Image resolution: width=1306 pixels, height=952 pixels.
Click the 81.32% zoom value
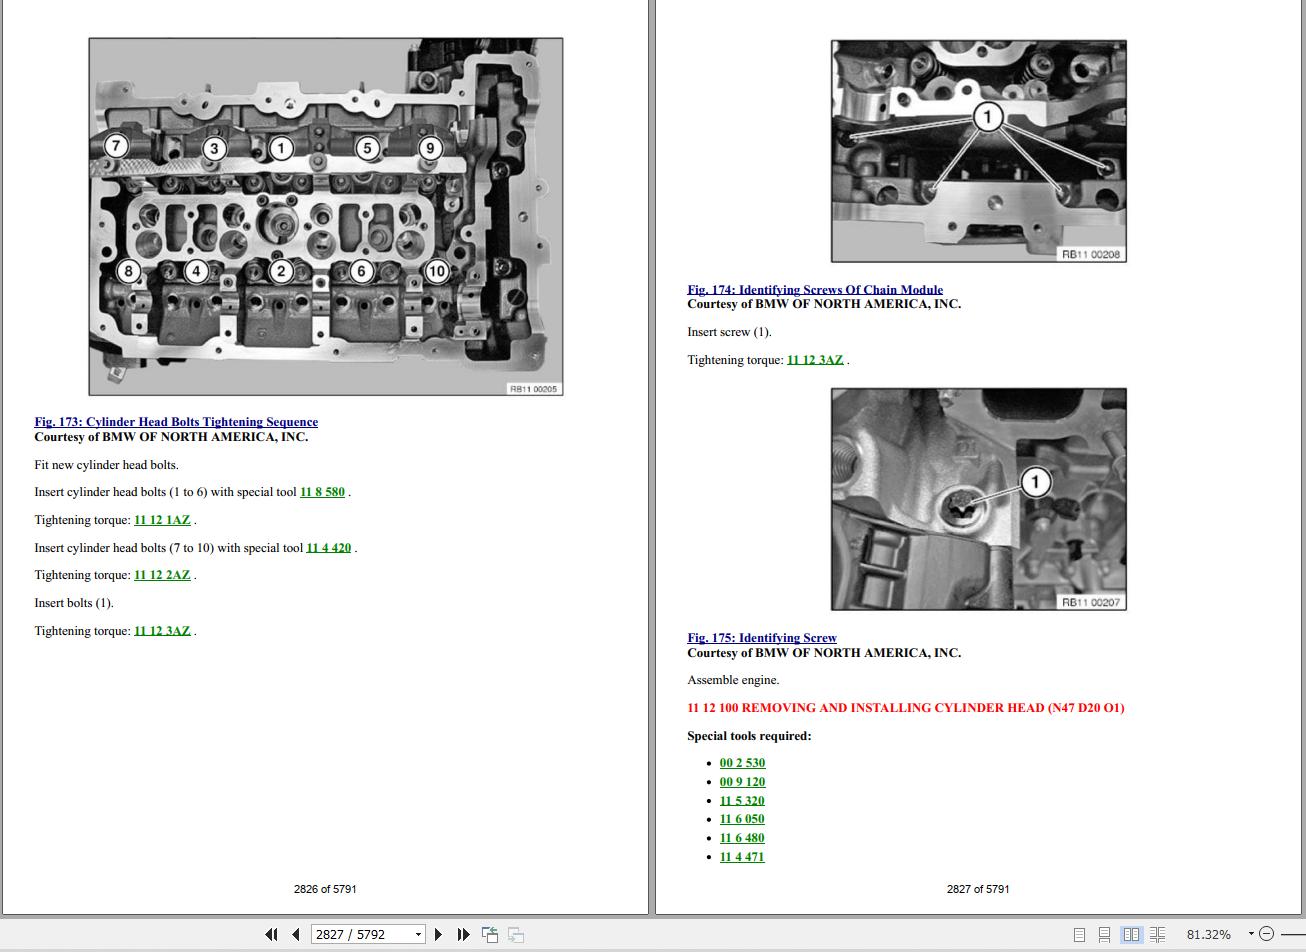1208,935
